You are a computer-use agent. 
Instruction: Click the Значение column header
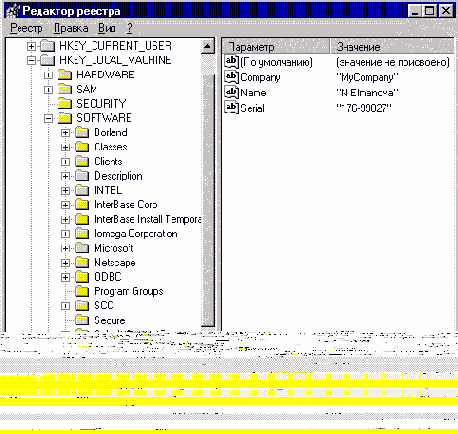392,47
